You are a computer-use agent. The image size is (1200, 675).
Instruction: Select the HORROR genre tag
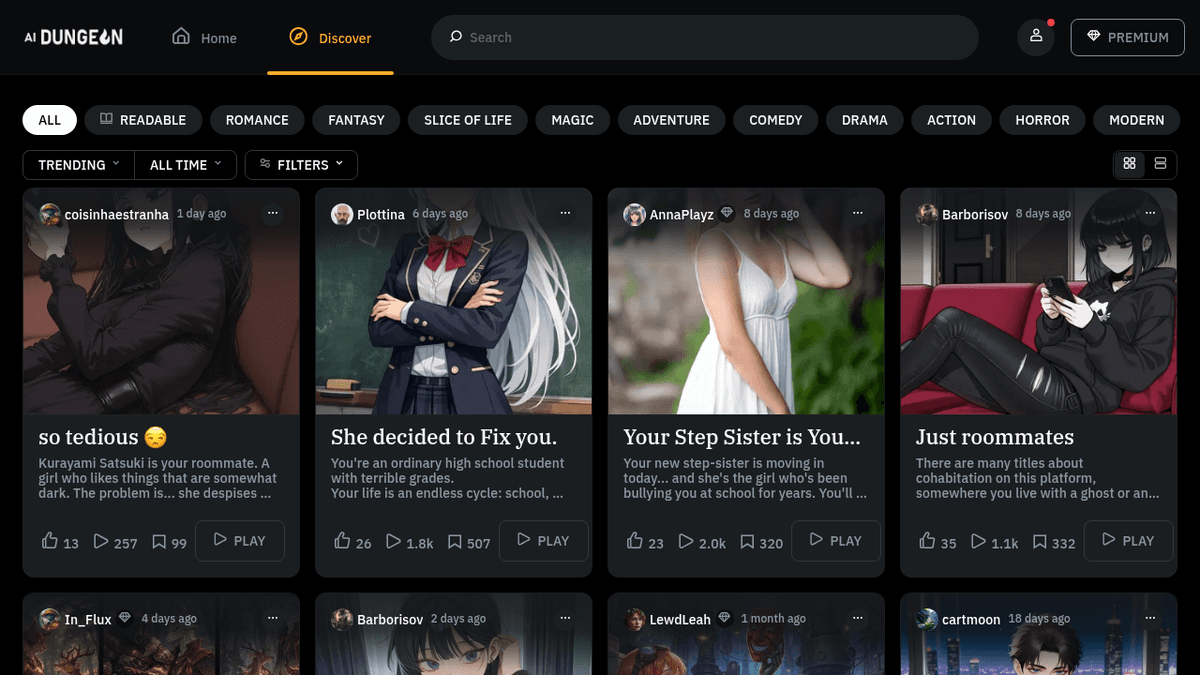click(1042, 120)
